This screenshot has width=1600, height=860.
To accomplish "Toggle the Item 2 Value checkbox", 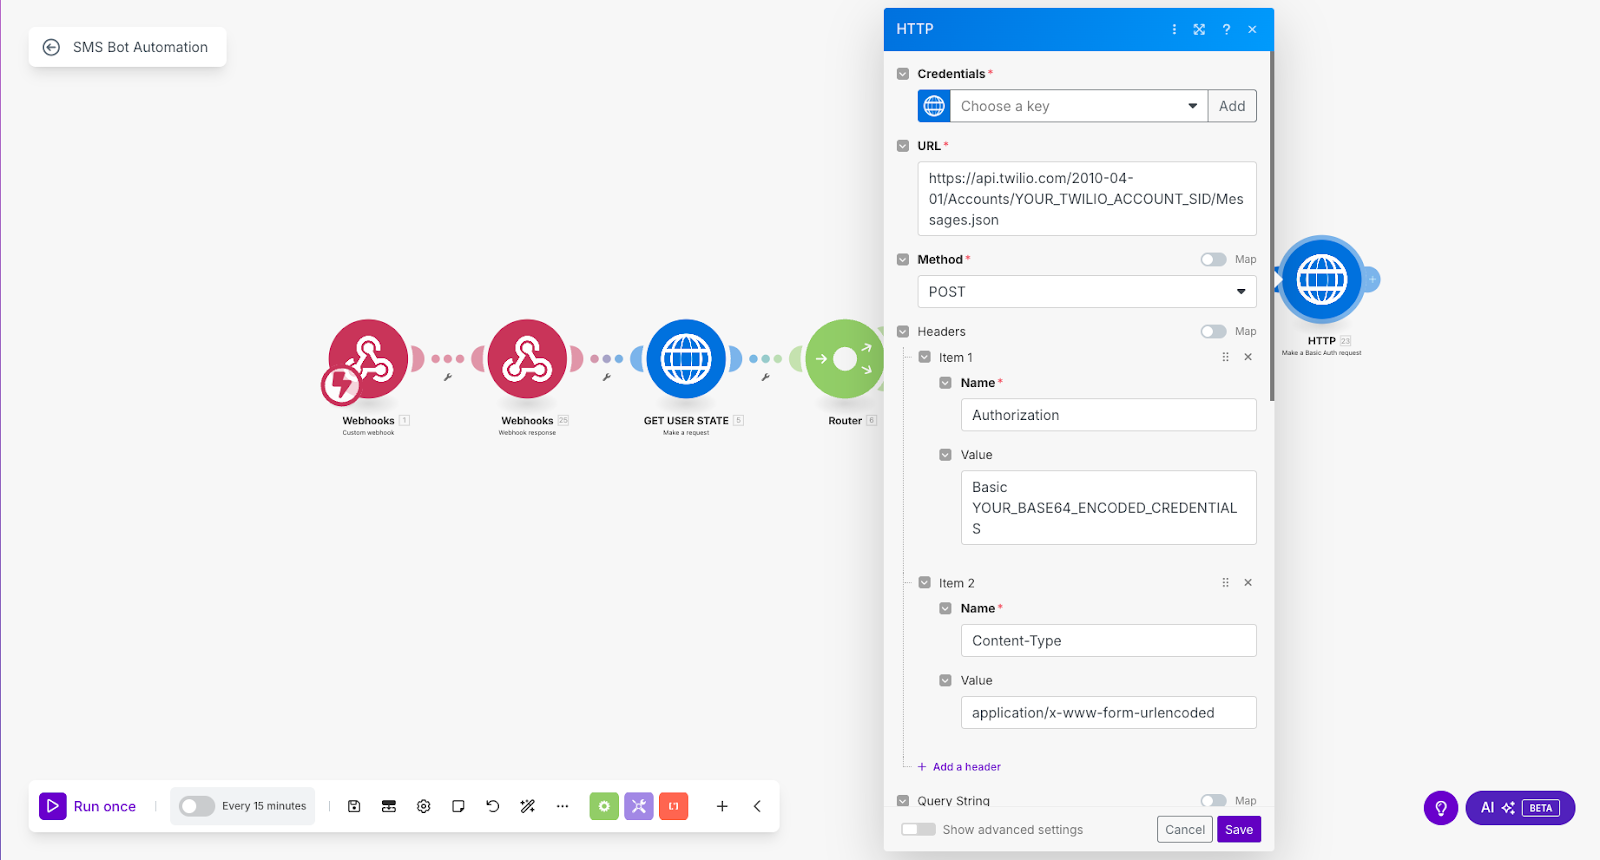I will tap(945, 680).
